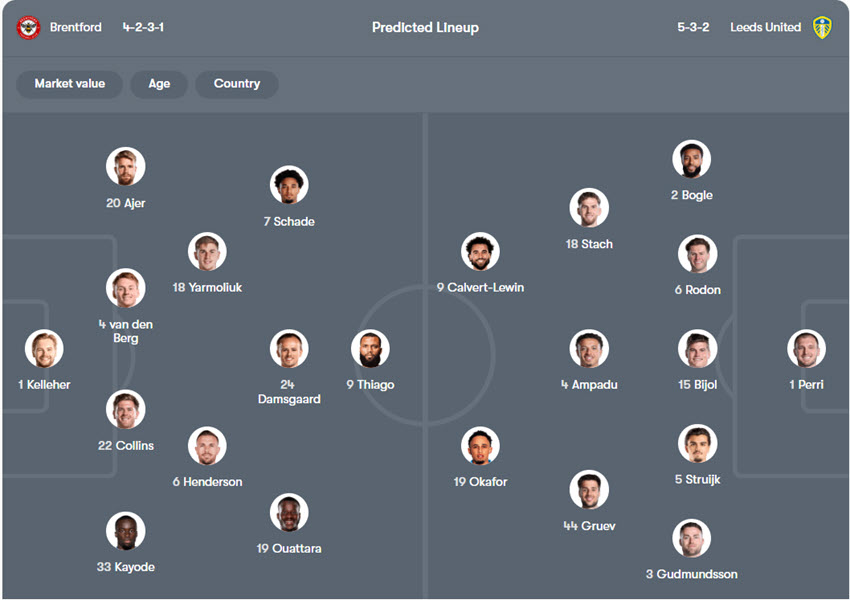Open the Leeds United team name link
The width and height of the screenshot is (850, 600).
[765, 28]
